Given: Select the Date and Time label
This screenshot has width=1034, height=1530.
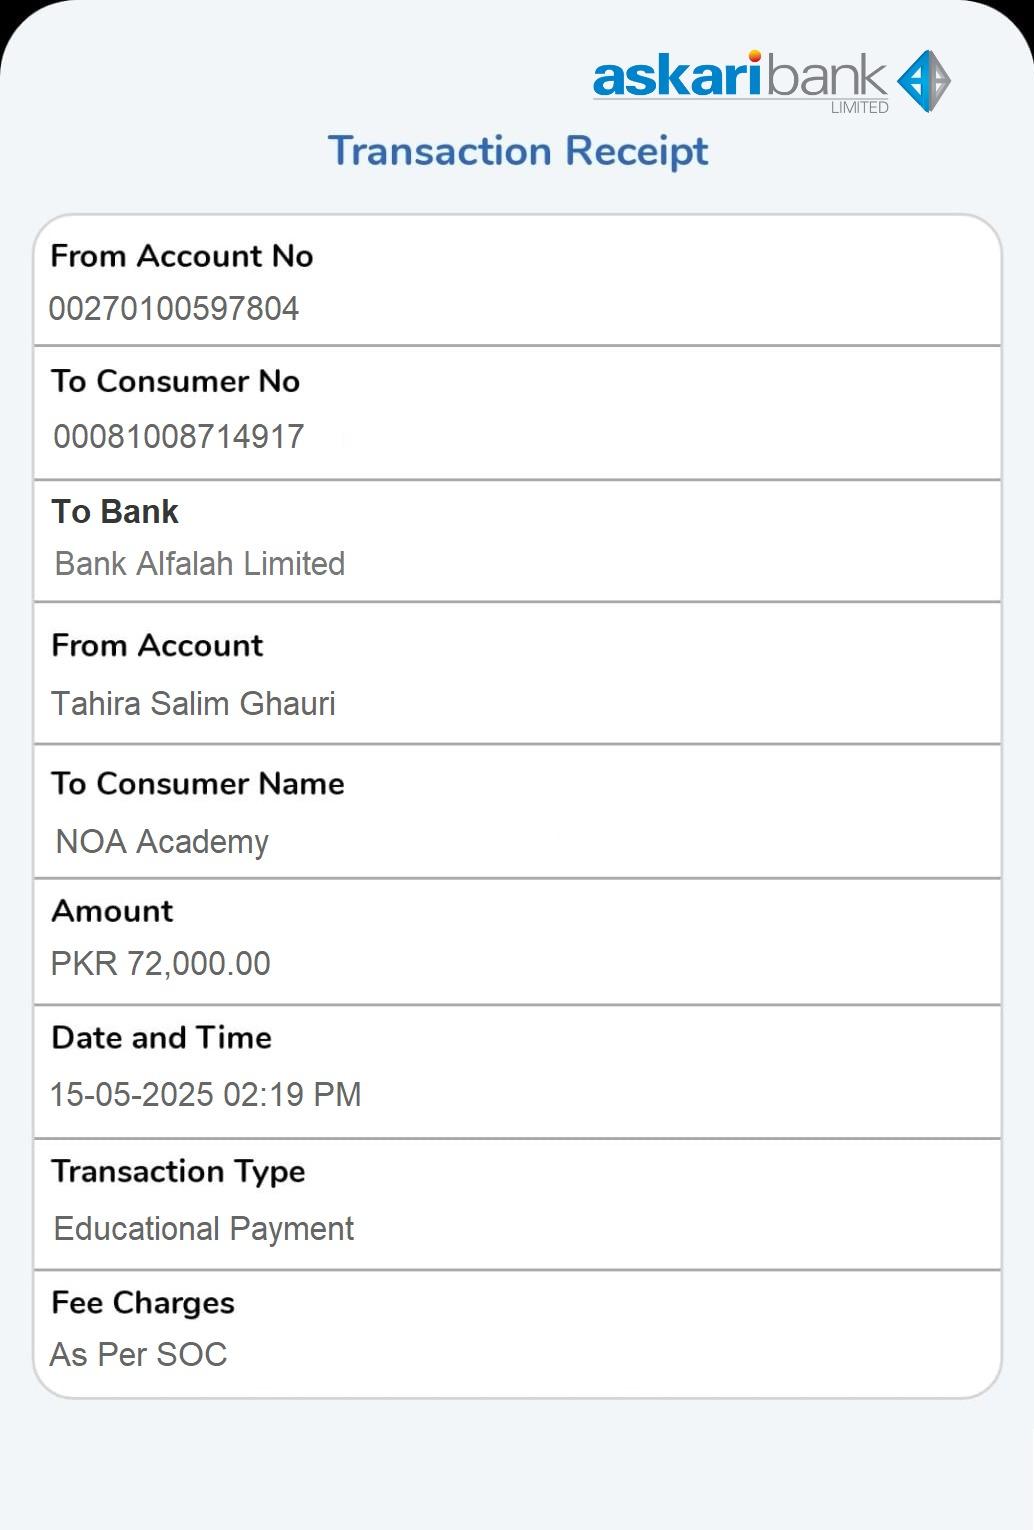Looking at the screenshot, I should click(162, 1038).
